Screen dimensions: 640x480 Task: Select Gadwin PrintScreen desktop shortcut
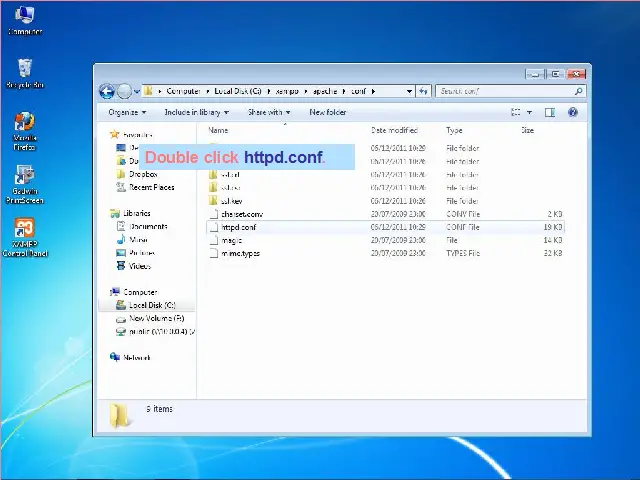[24, 184]
